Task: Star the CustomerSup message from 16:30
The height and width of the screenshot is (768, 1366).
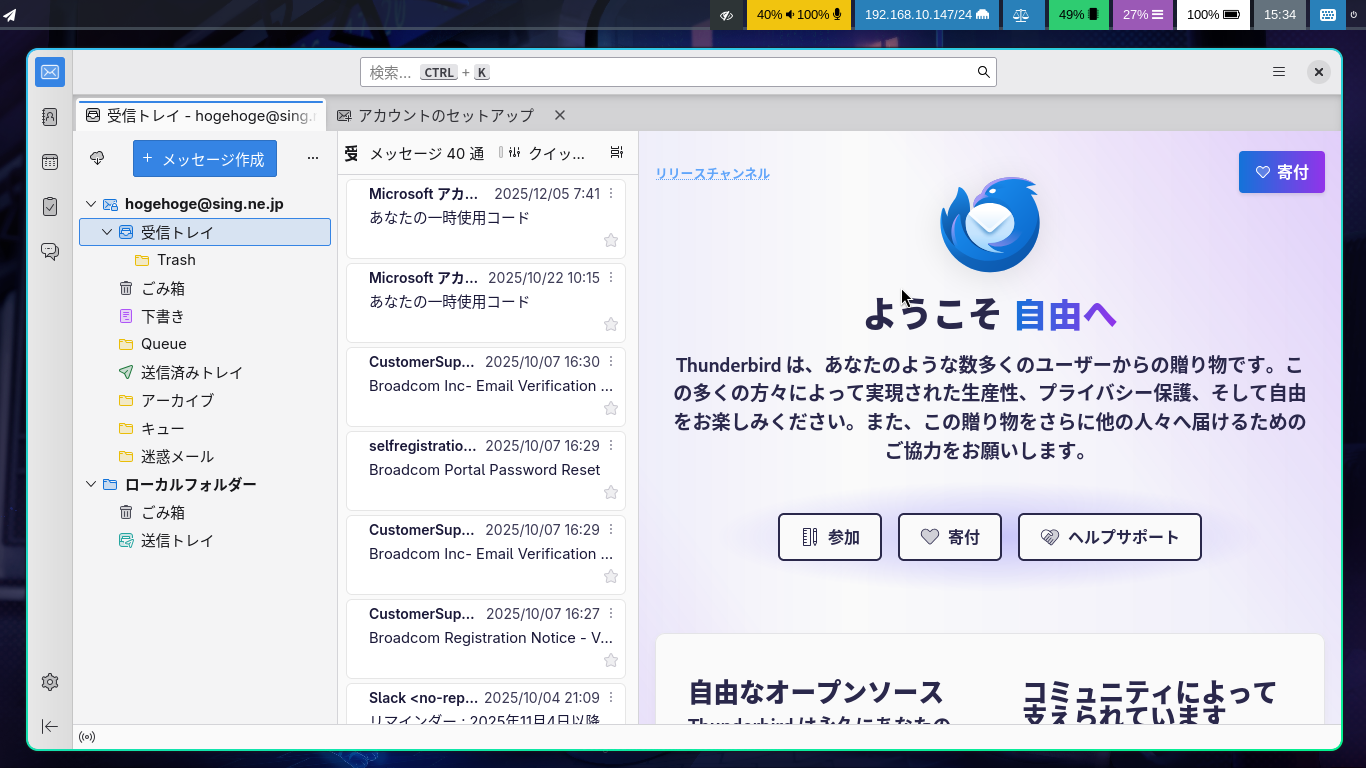Action: pyautogui.click(x=611, y=408)
